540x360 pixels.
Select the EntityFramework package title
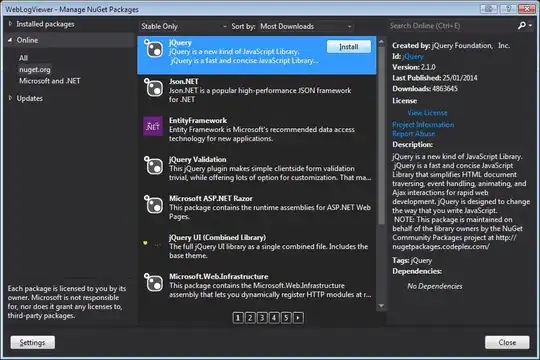(x=198, y=121)
